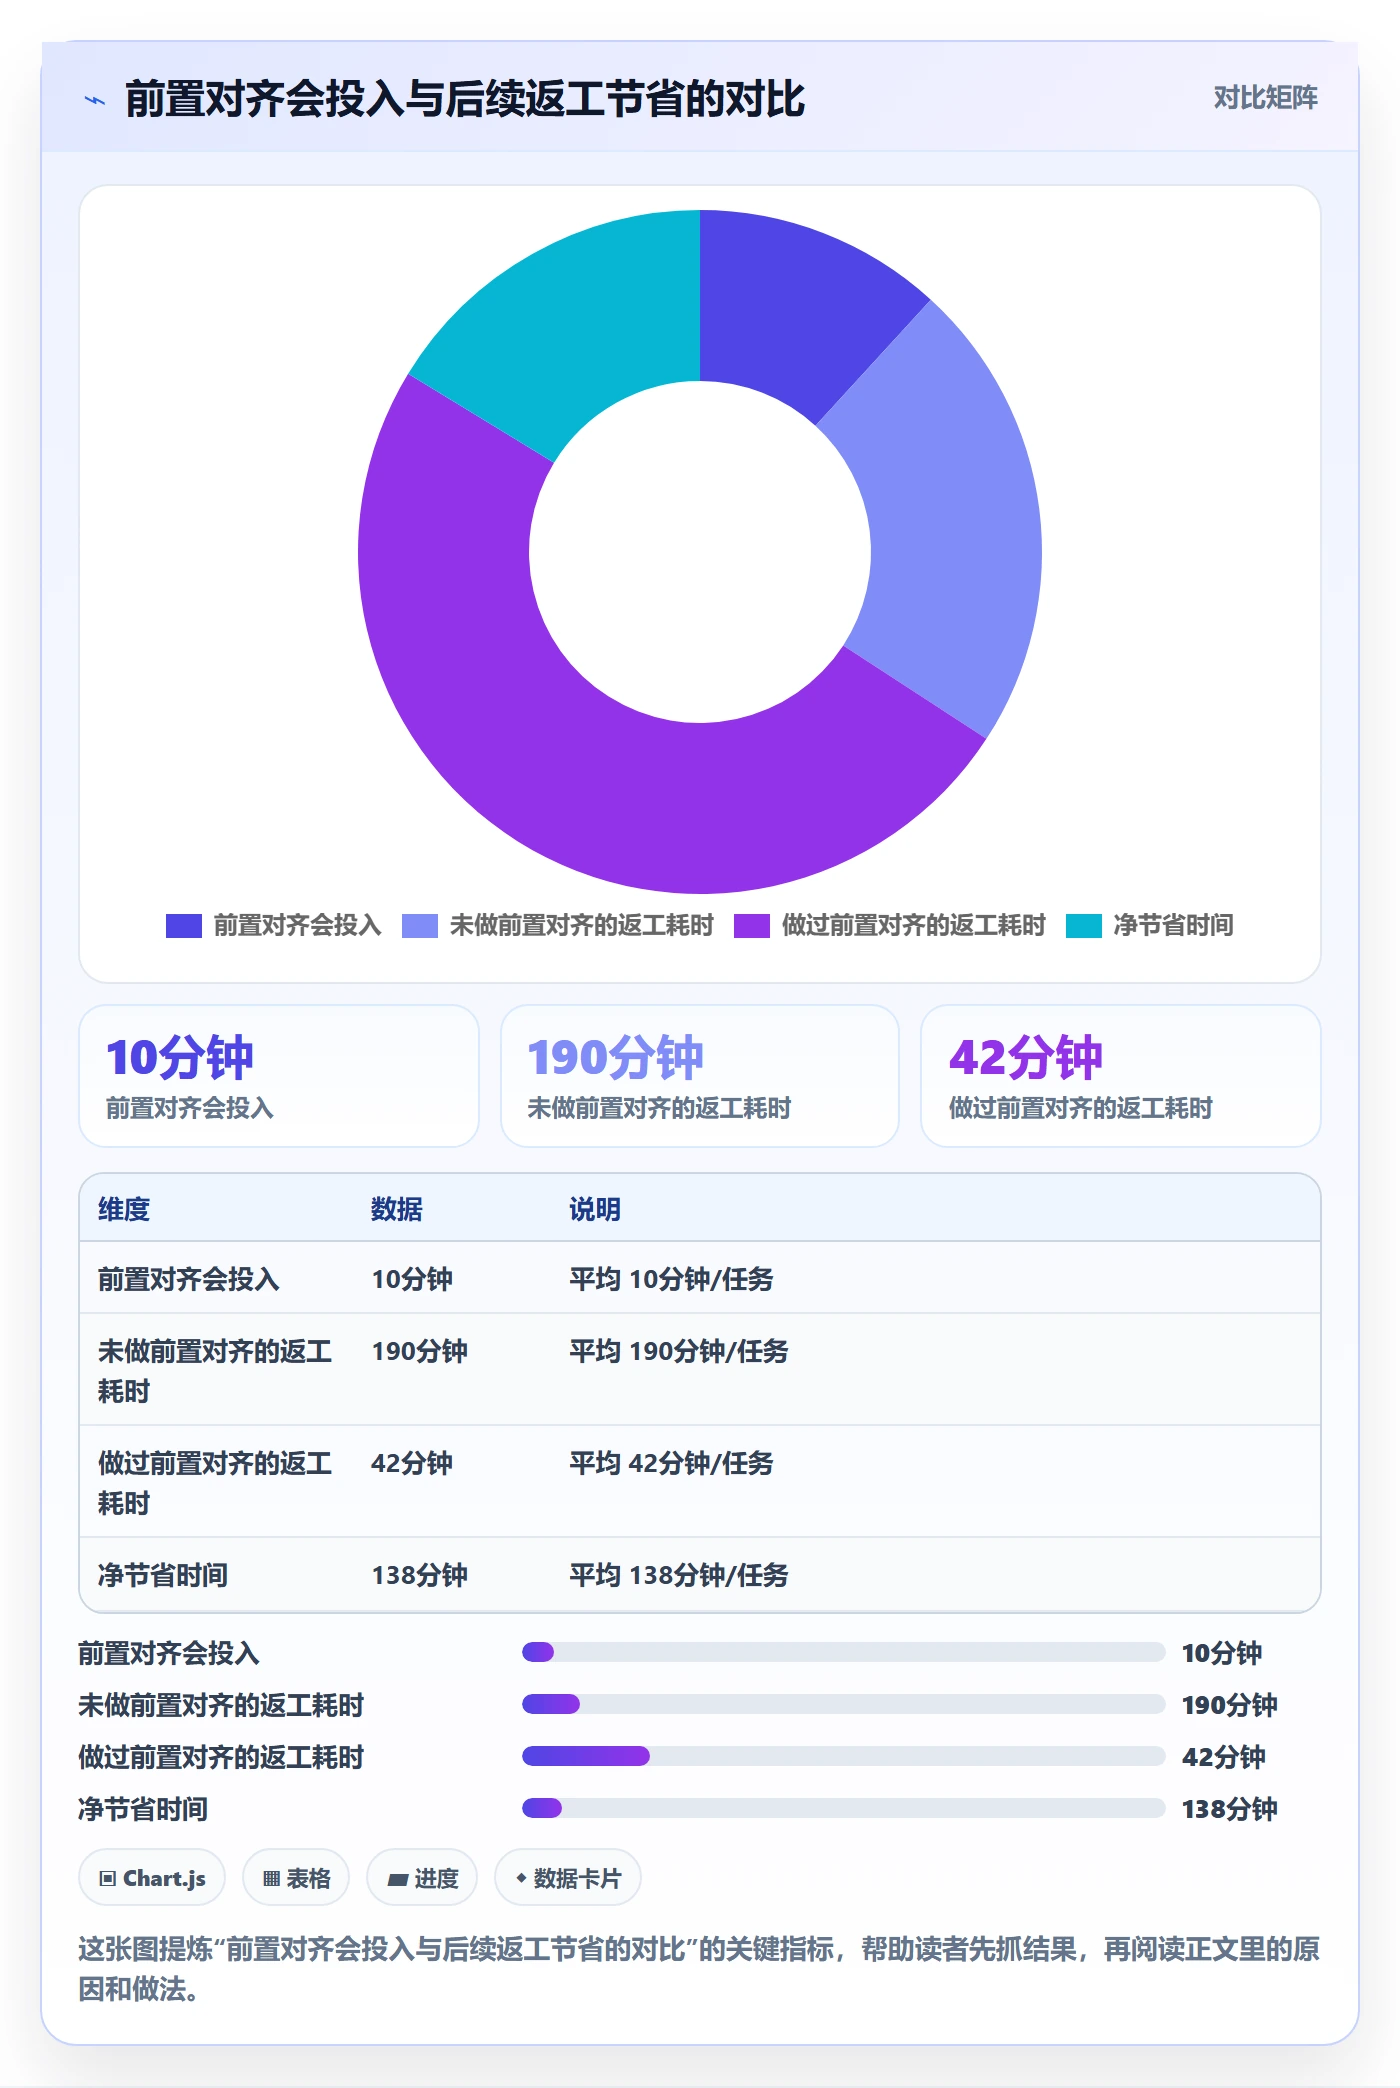Click the 未做前置对齐的返工耗时 progress bar
The image size is (1400, 2088).
[843, 1704]
